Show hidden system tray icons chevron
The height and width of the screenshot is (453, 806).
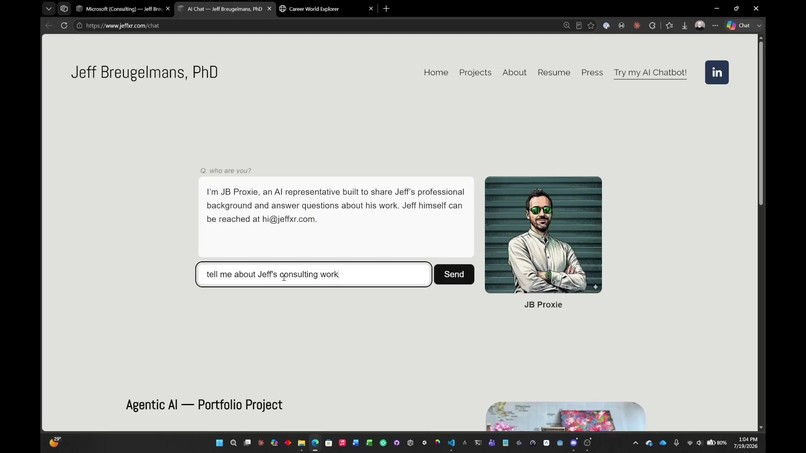pos(635,443)
